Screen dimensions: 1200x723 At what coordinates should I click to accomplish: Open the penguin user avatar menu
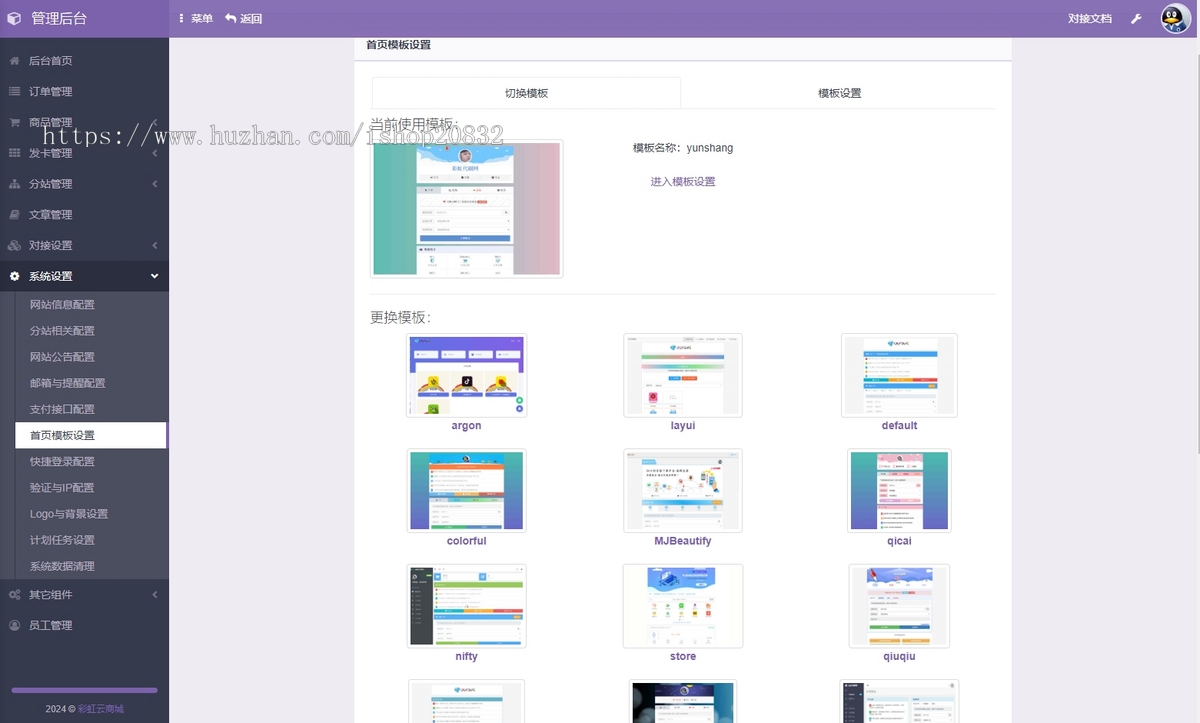[x=1175, y=19]
